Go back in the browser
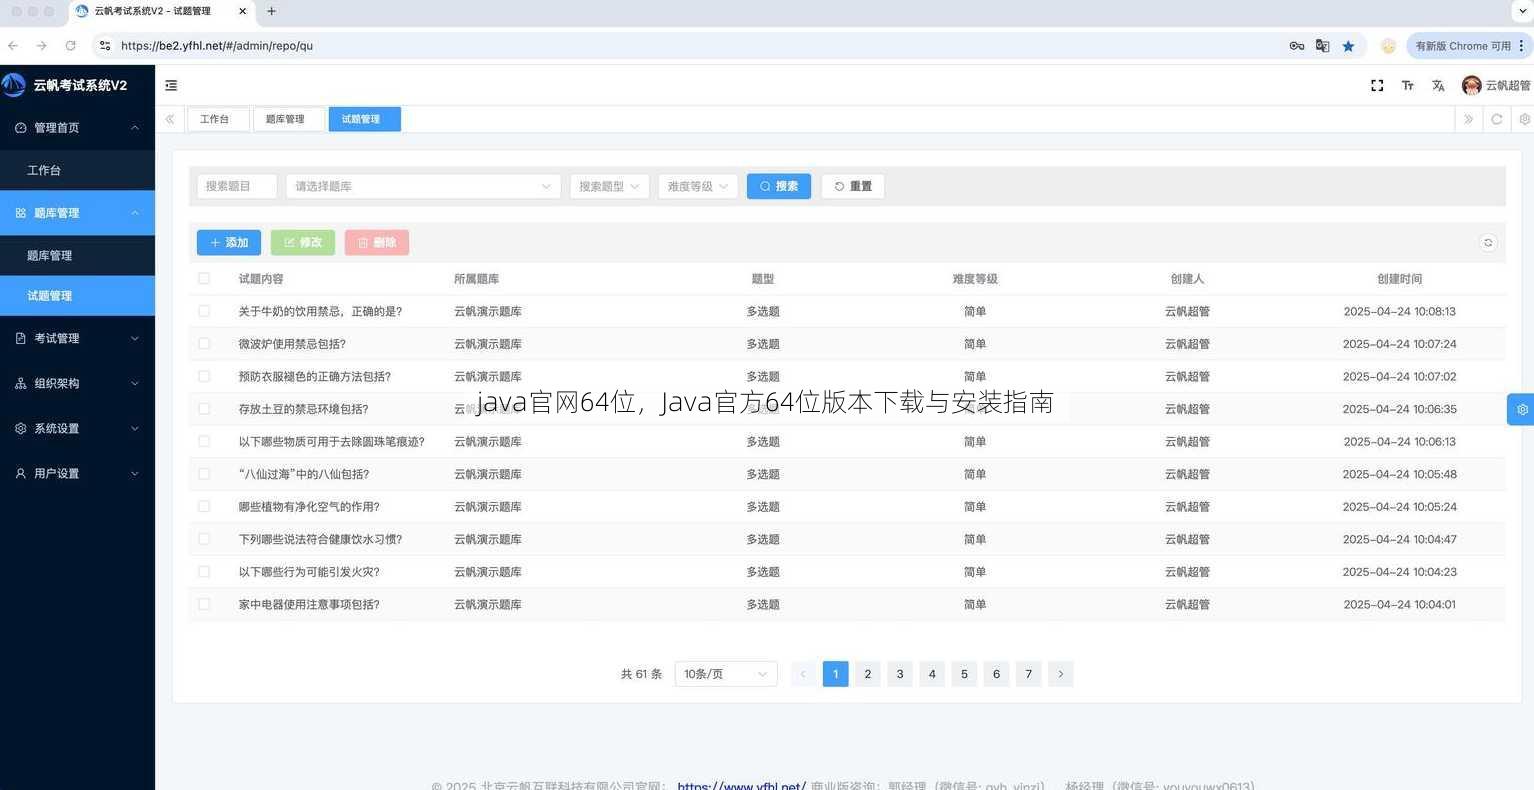Image resolution: width=1534 pixels, height=790 pixels. tap(12, 46)
